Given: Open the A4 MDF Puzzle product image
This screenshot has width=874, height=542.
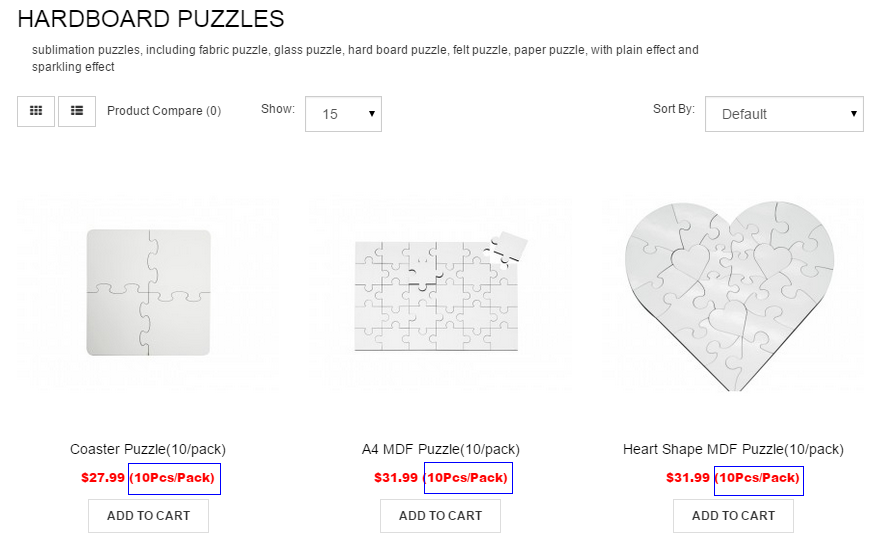Looking at the screenshot, I should point(440,292).
